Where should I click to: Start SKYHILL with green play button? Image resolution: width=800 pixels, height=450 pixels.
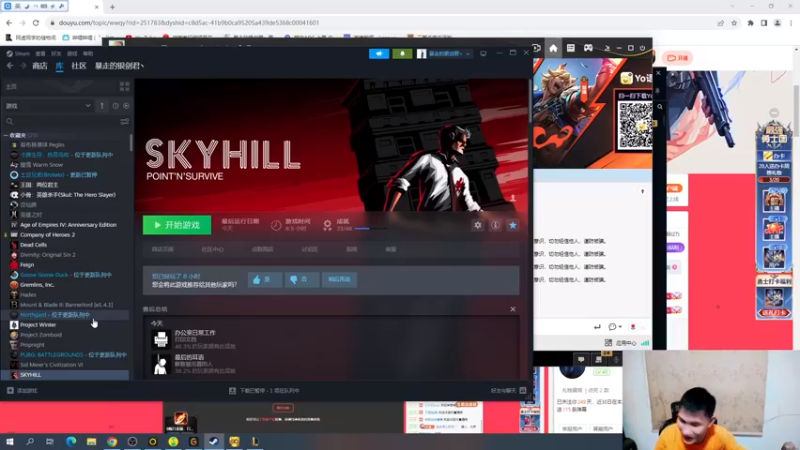177,225
